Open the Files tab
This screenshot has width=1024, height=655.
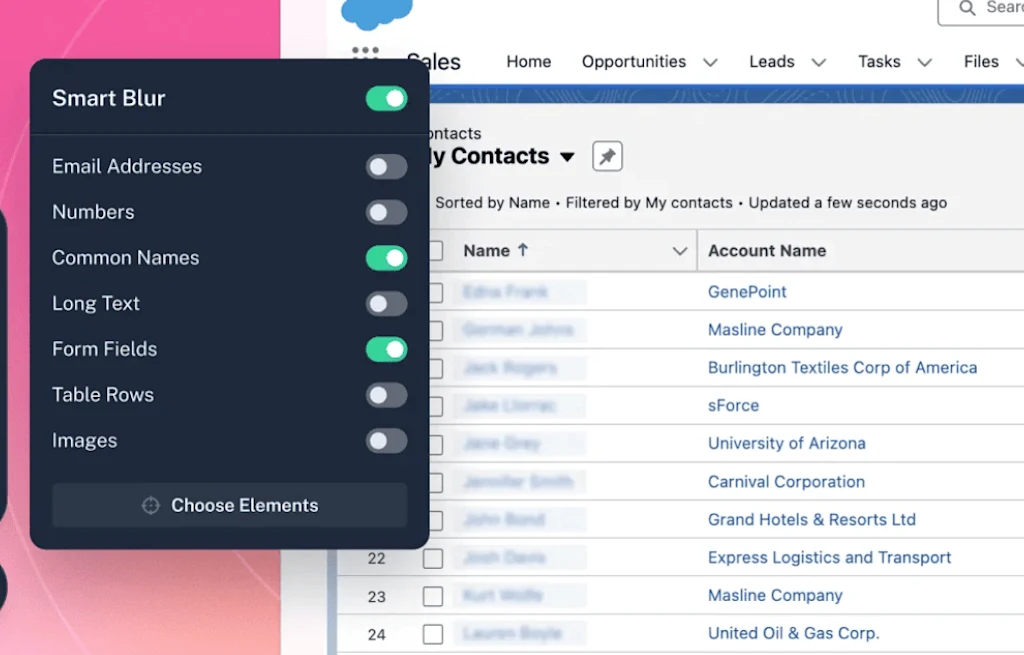[x=981, y=61]
